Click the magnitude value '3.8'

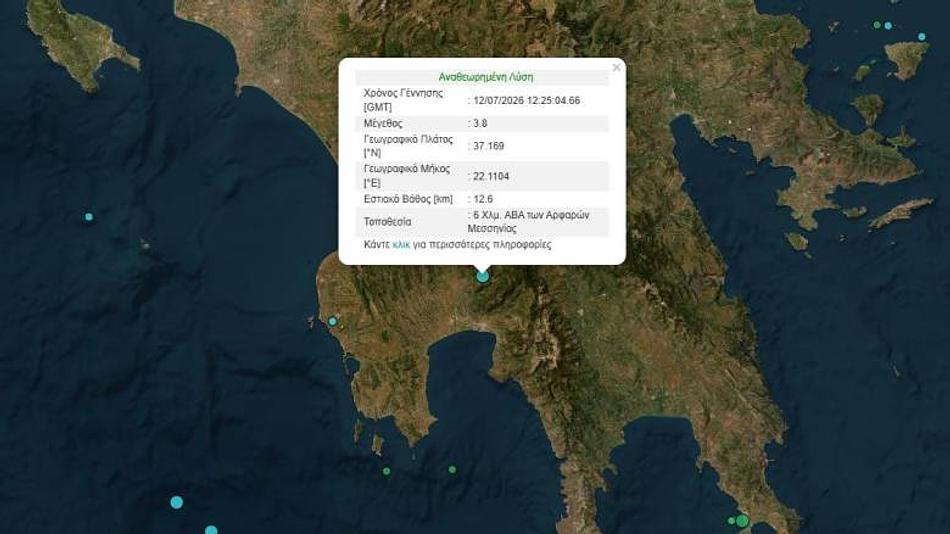480,123
